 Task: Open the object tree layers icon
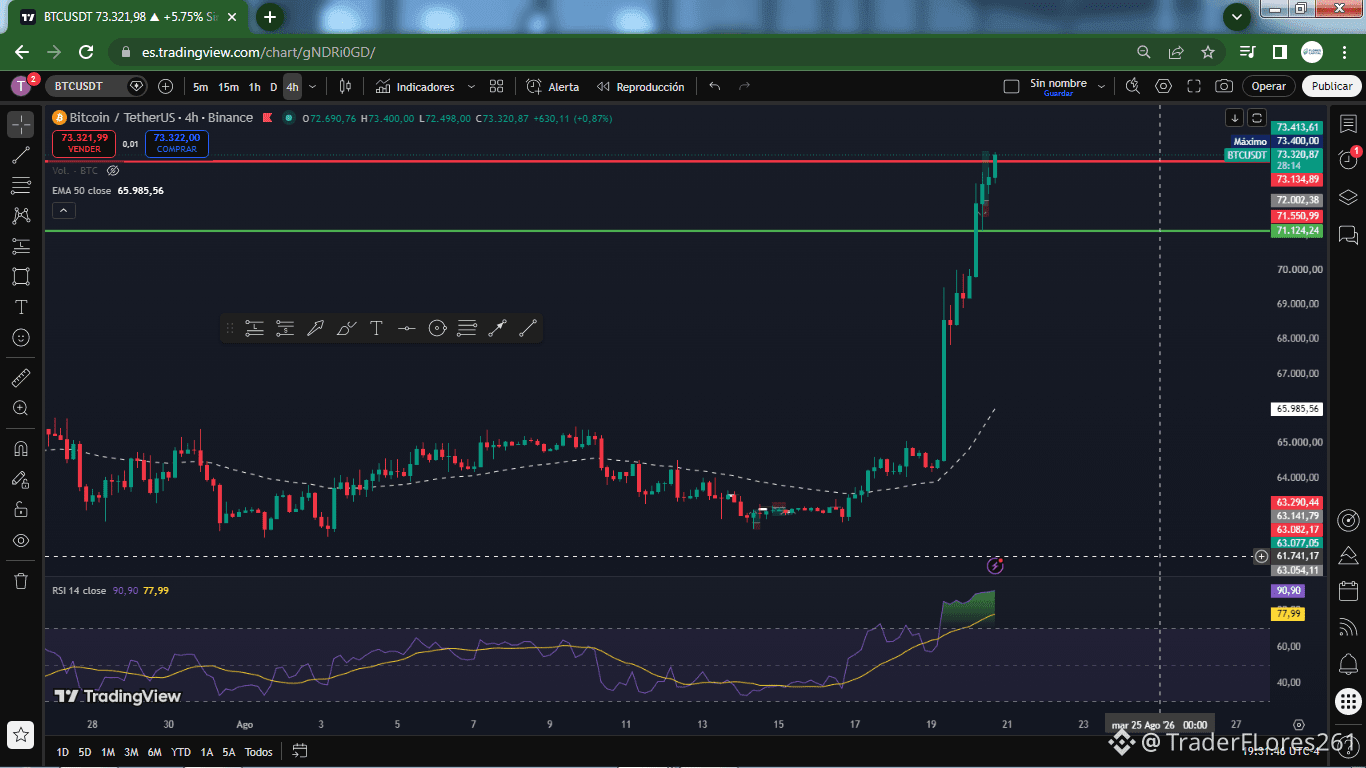(x=1348, y=197)
